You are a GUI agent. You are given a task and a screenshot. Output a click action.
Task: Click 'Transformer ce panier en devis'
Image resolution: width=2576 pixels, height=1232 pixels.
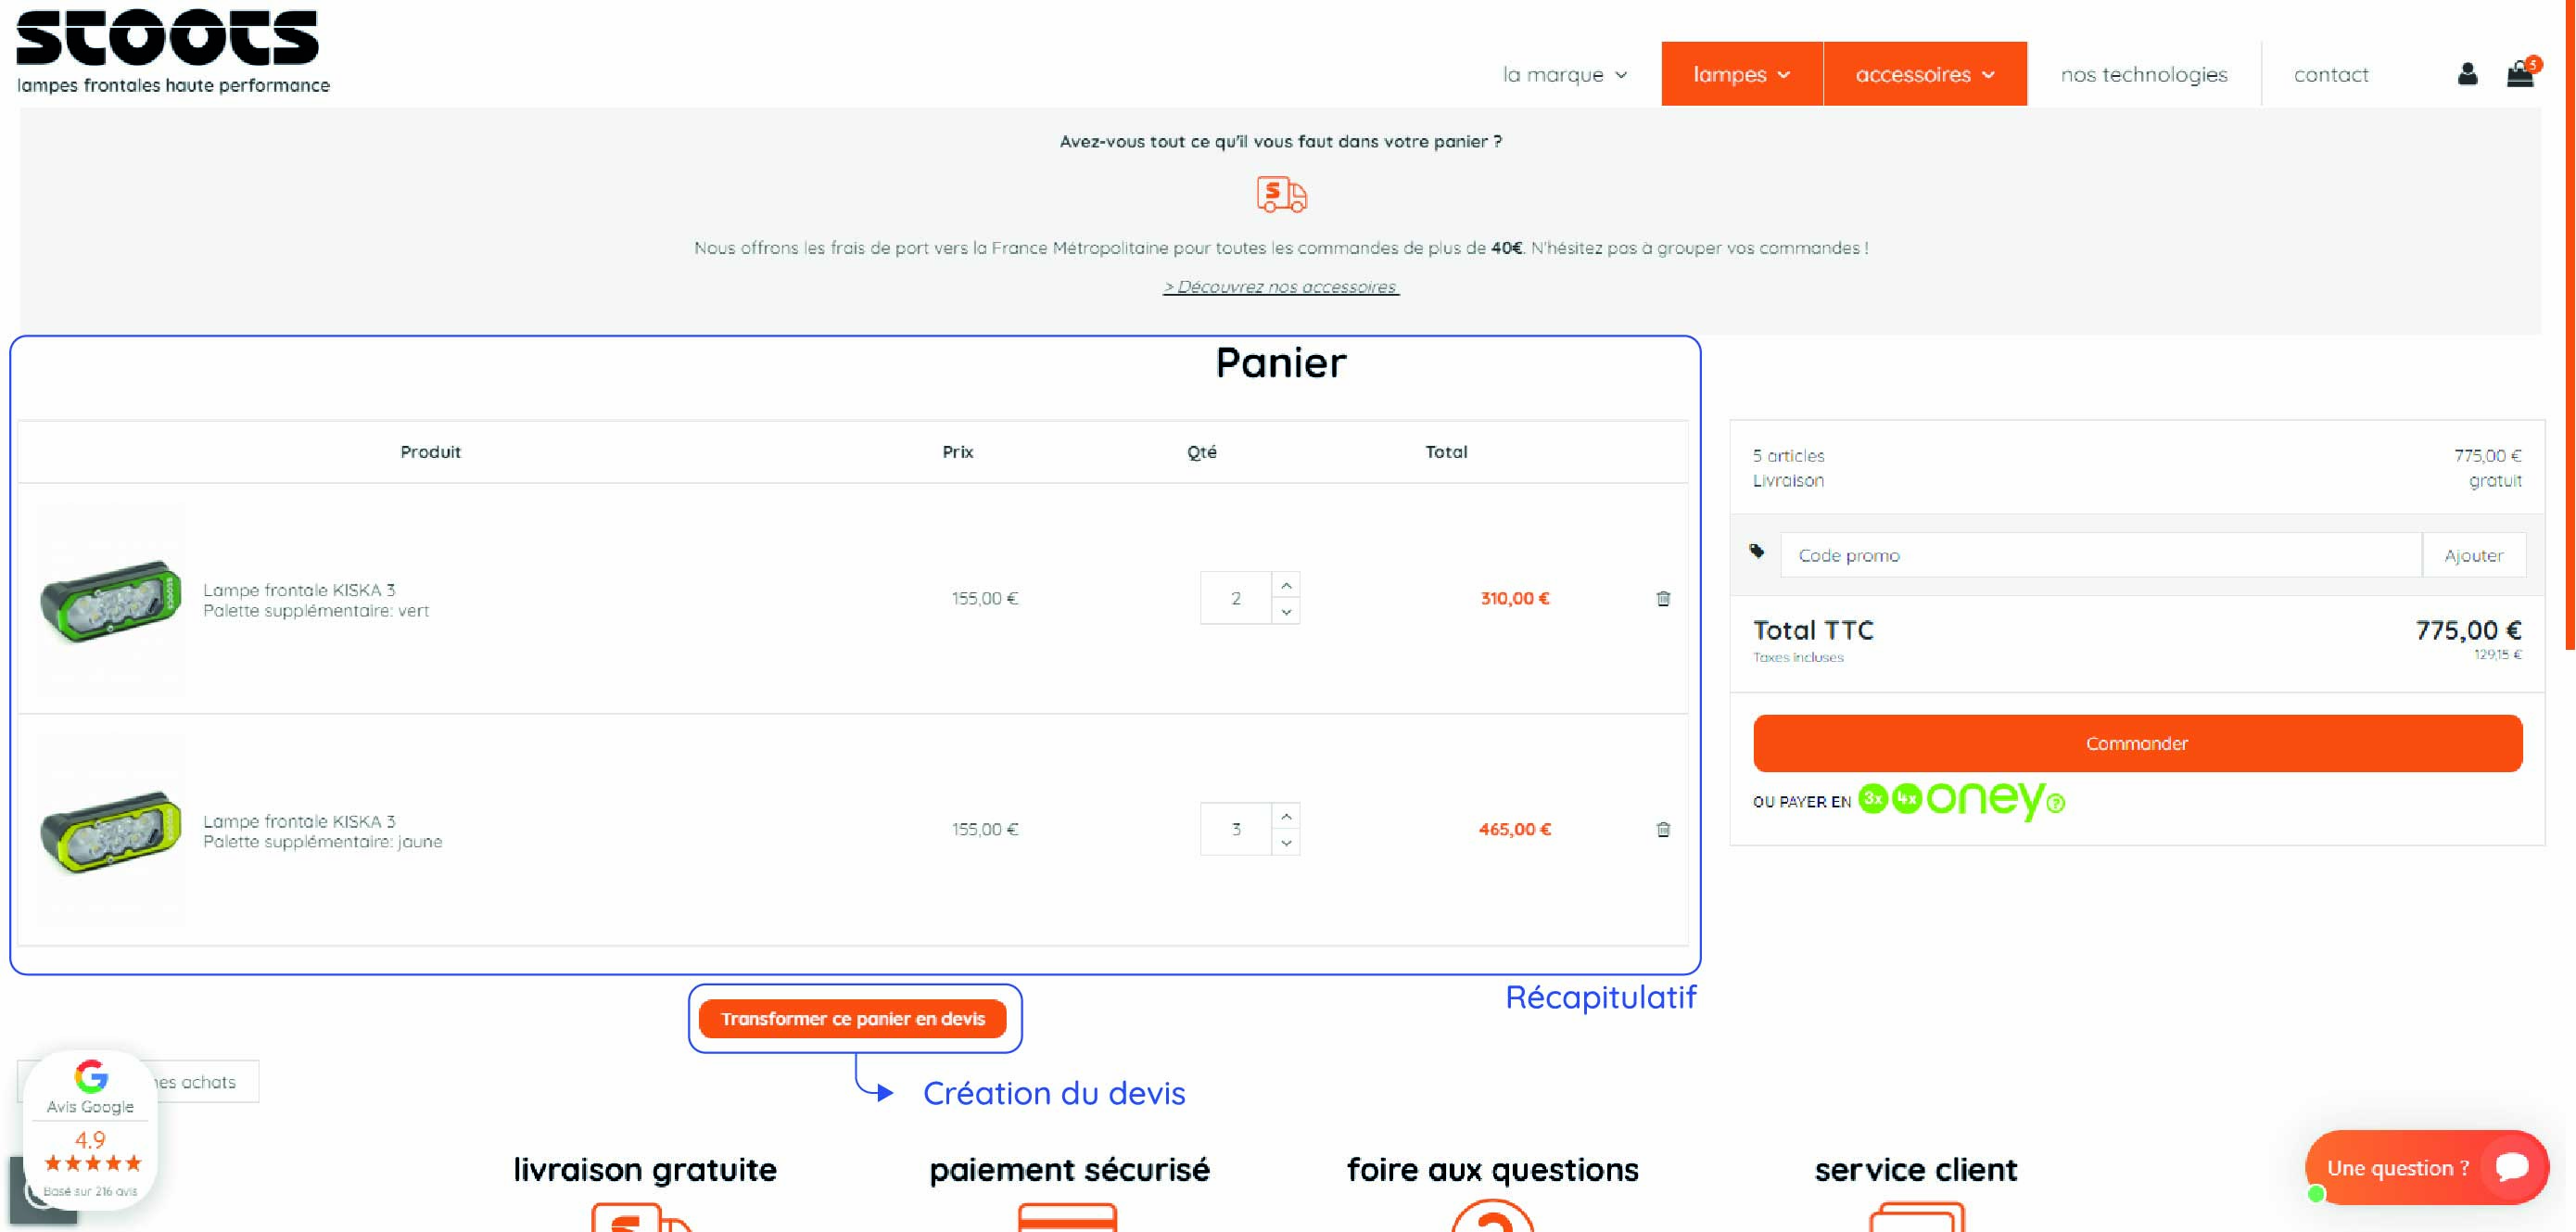853,1018
